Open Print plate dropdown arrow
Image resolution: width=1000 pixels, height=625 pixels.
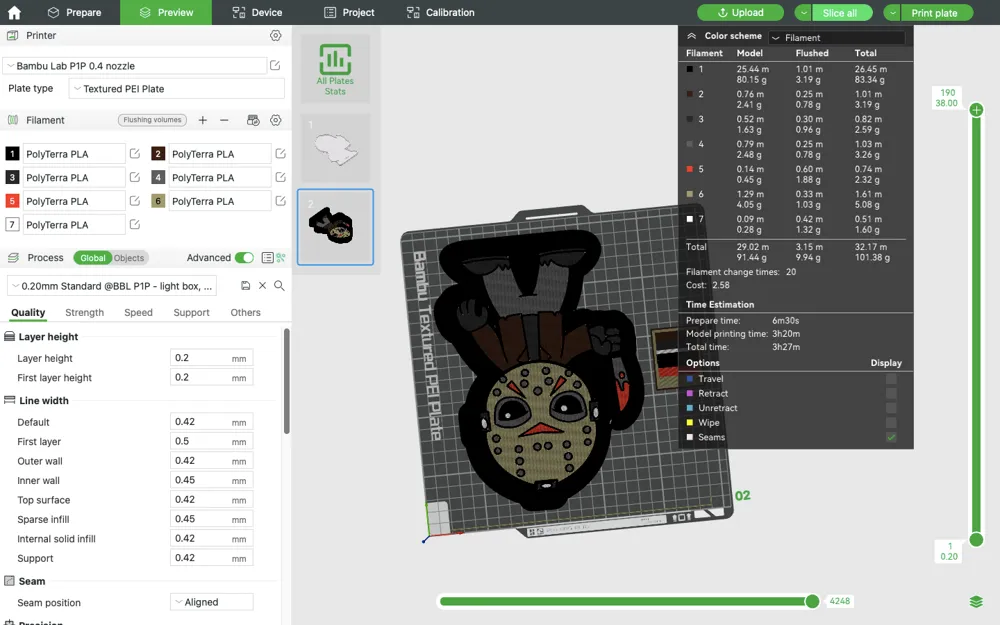coord(892,13)
